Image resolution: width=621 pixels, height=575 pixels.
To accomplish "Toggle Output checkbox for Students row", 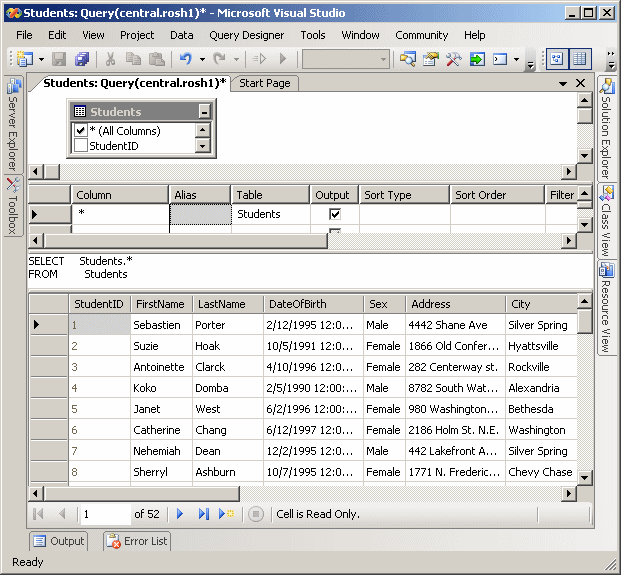I will [x=335, y=214].
